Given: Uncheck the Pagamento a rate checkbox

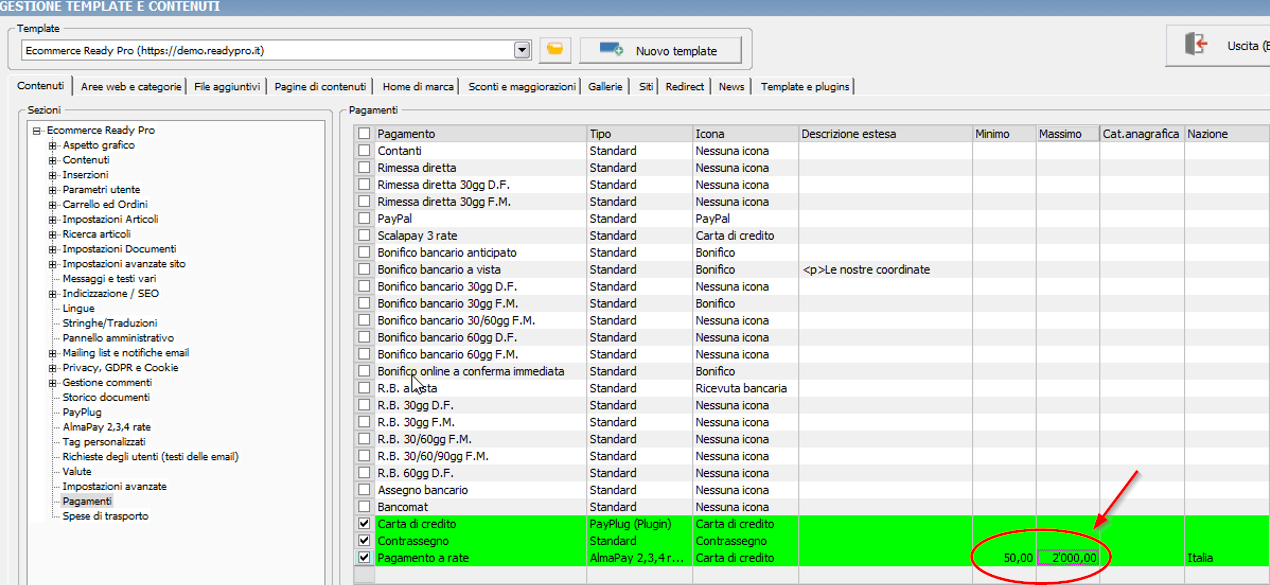Looking at the screenshot, I should pos(364,558).
